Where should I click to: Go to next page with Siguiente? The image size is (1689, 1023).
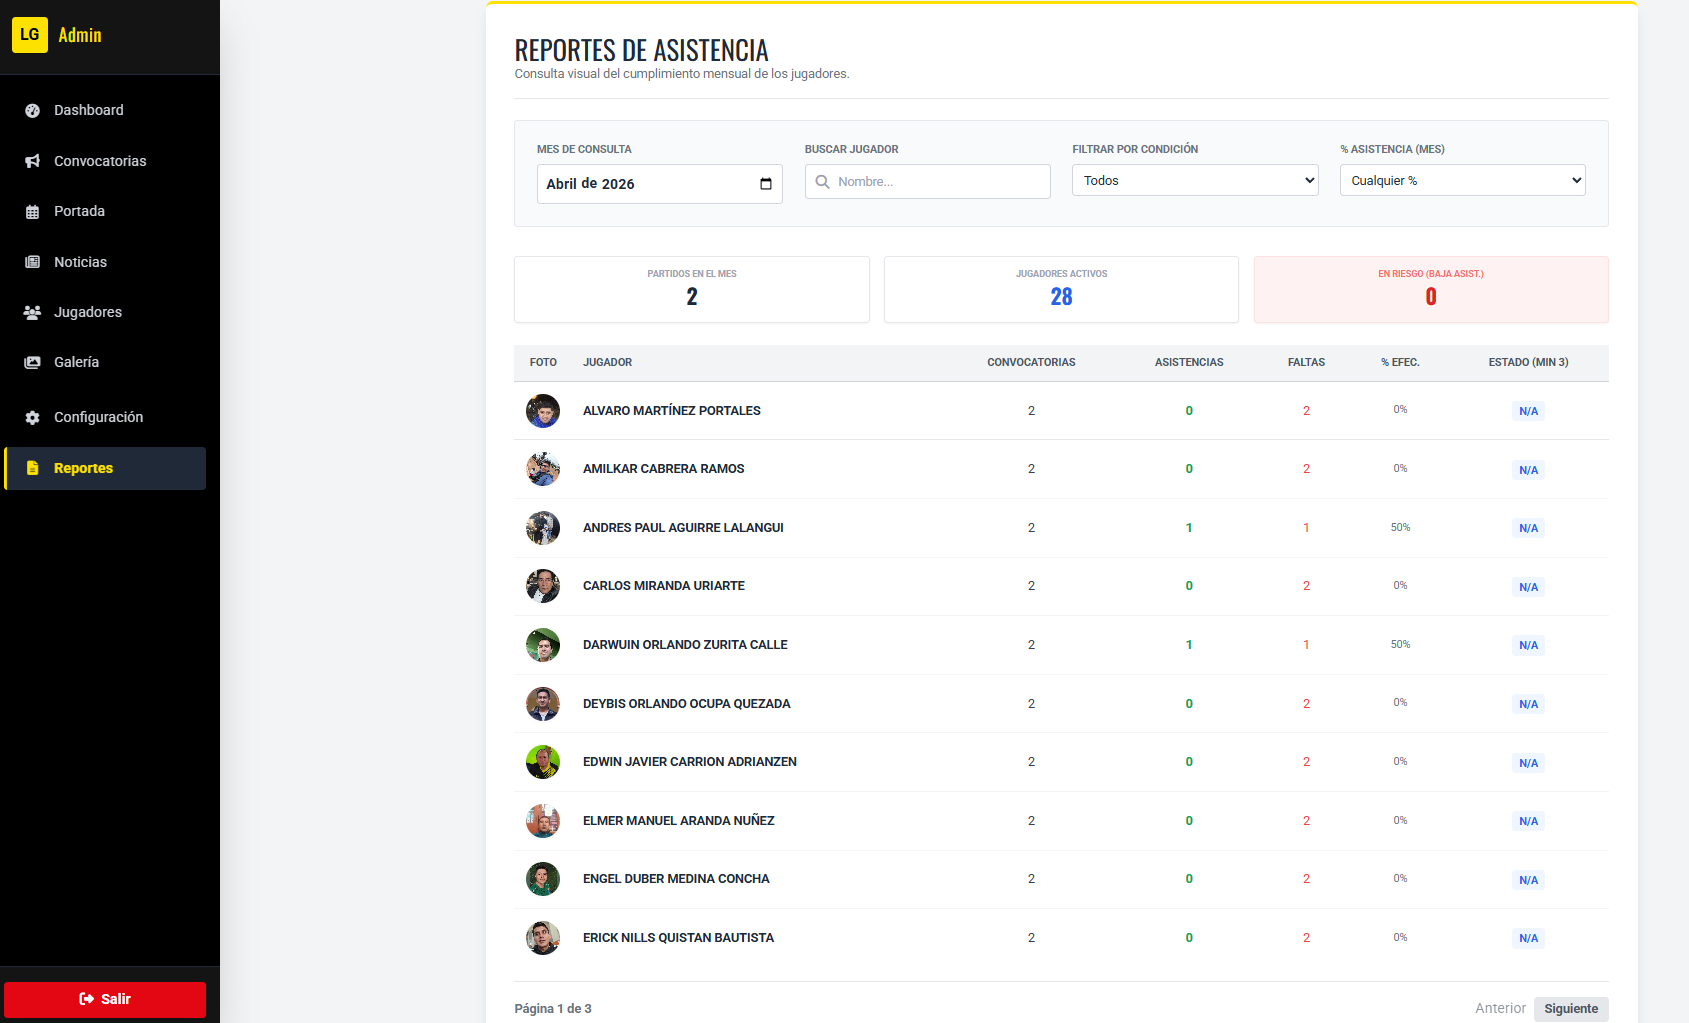1570,1008
